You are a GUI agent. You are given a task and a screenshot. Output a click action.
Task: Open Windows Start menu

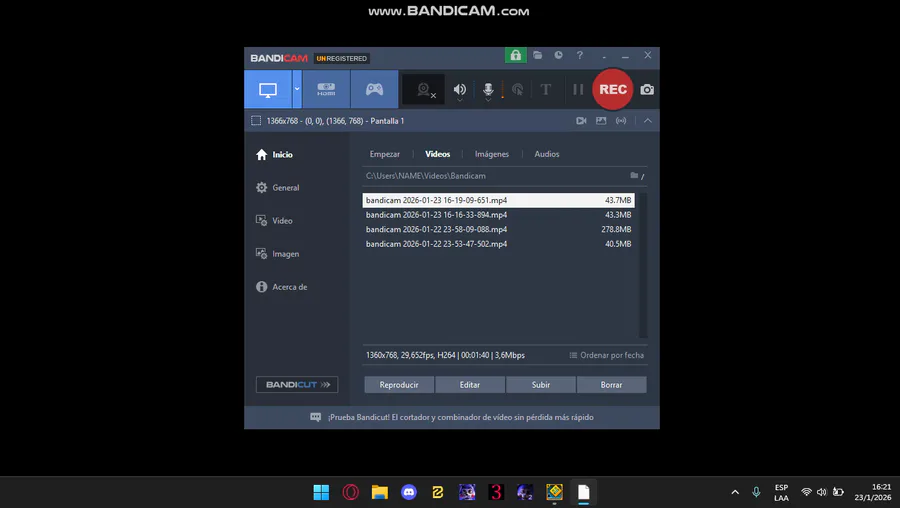[x=321, y=492]
